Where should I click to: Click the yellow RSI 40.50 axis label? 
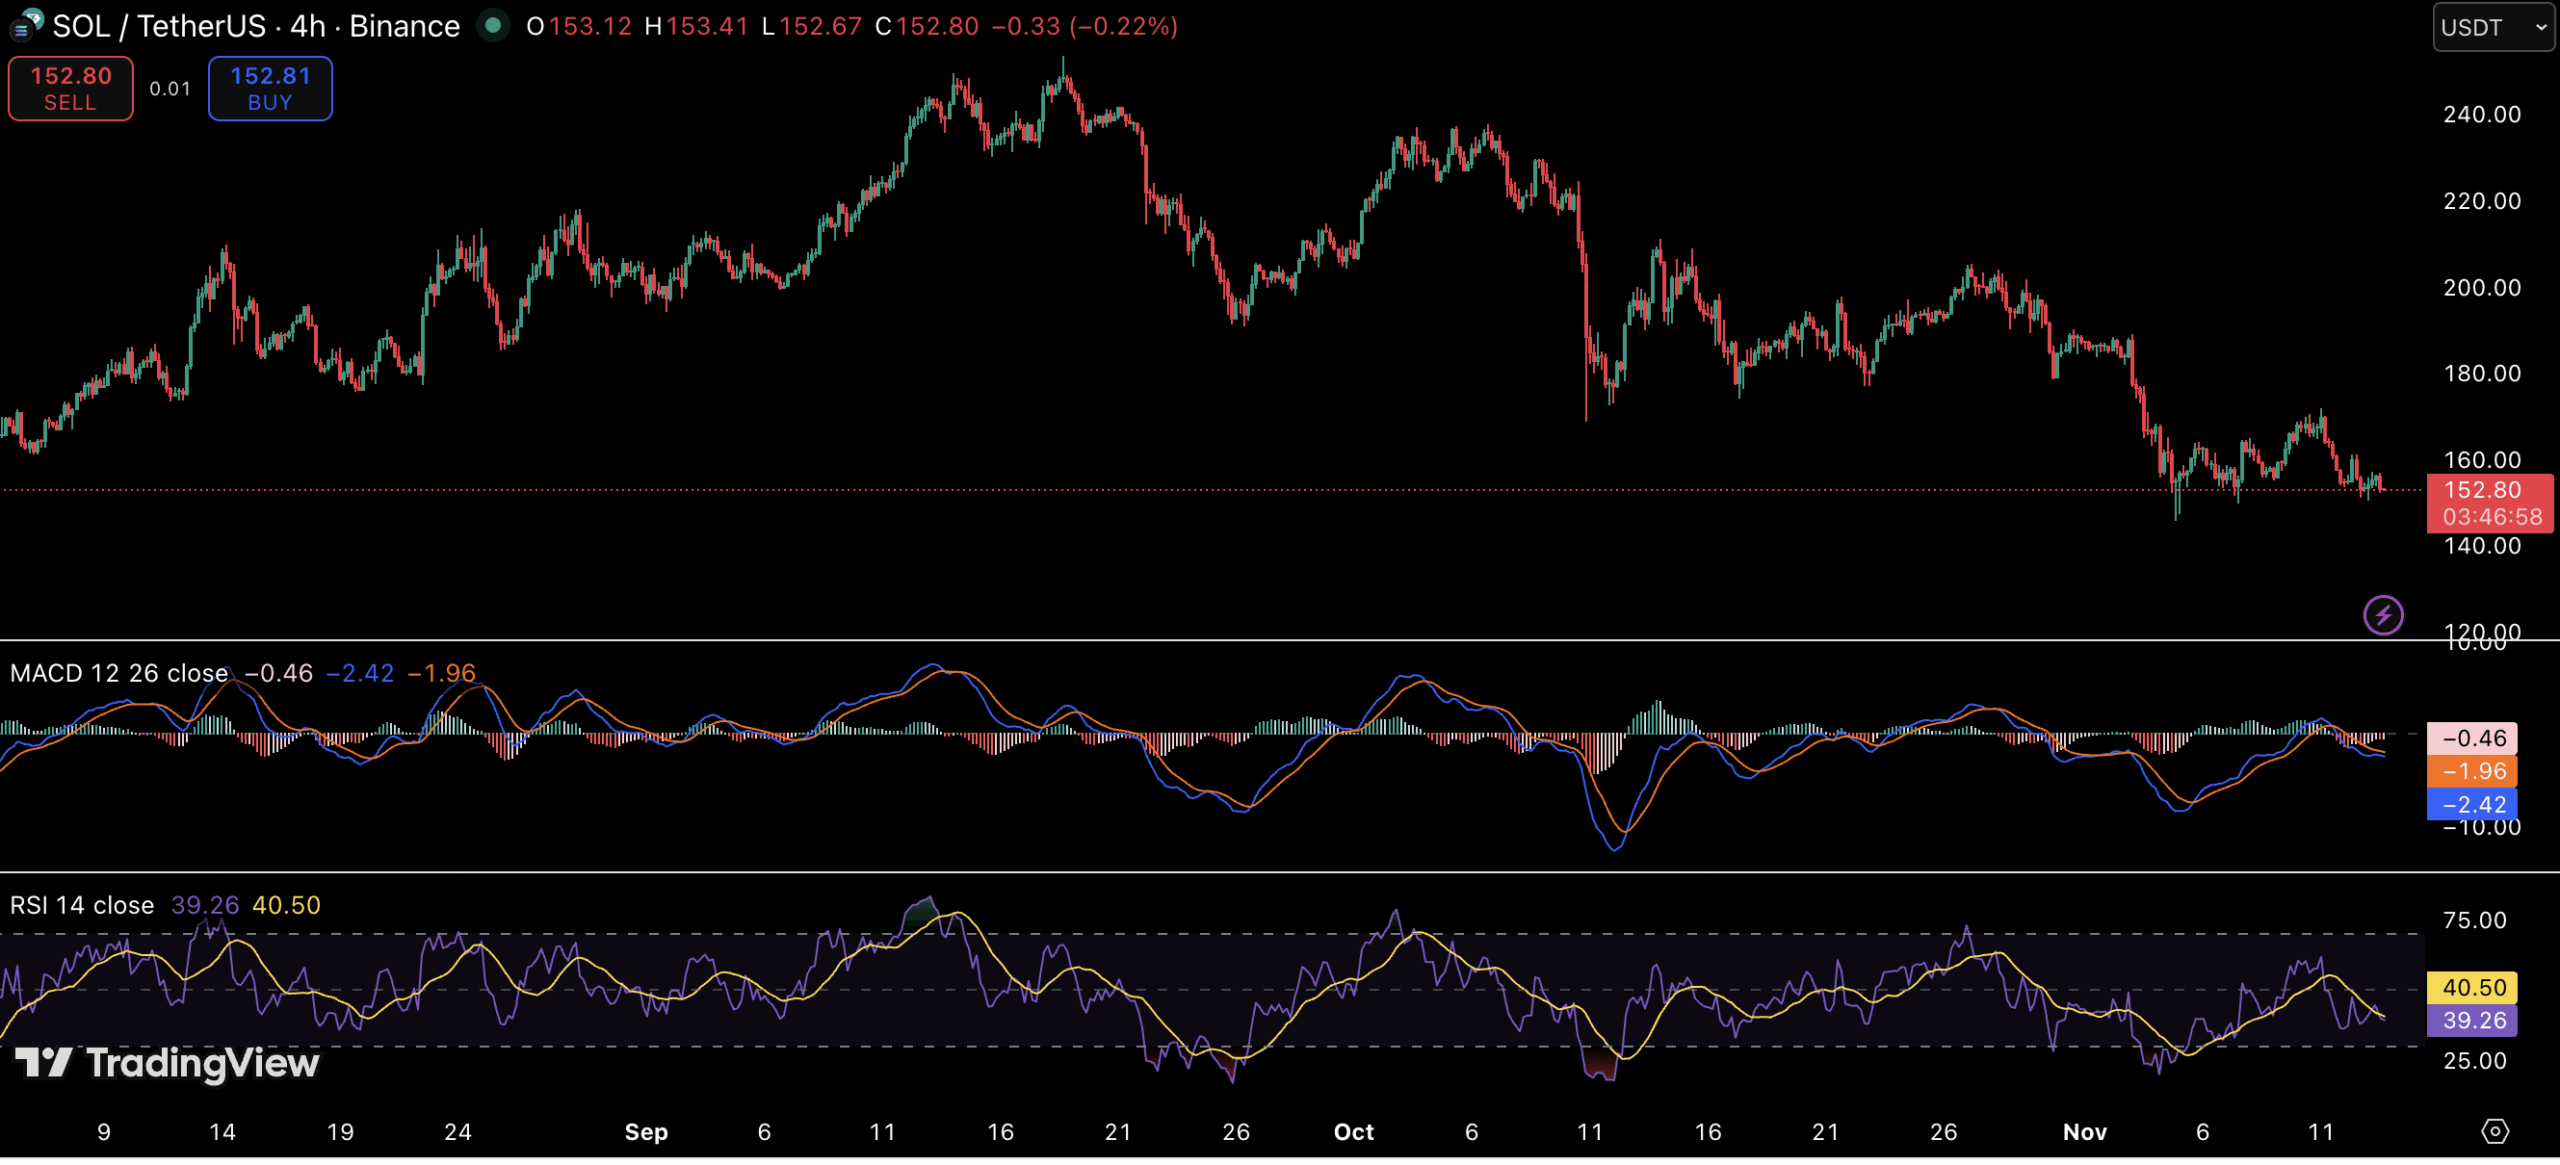click(2472, 988)
